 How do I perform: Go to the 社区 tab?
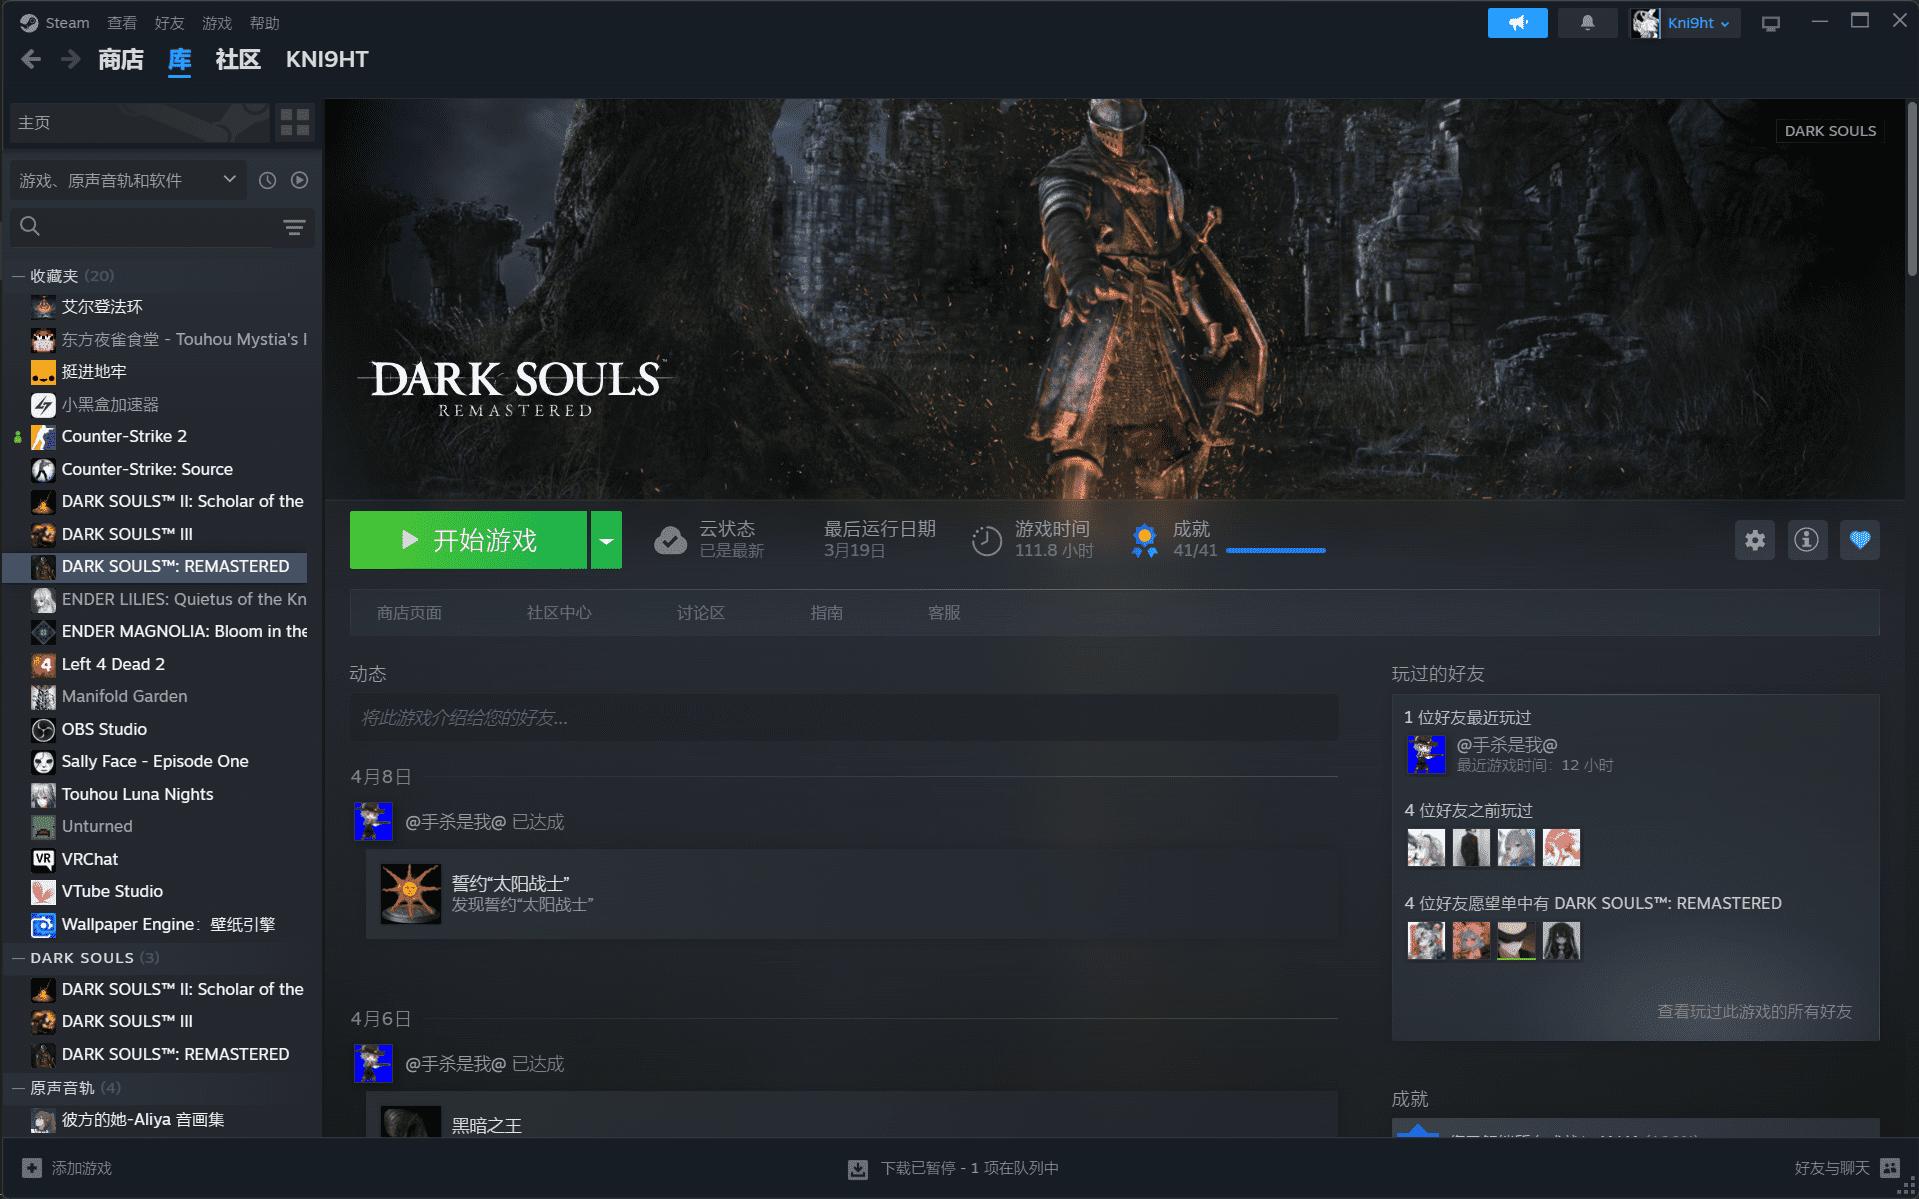tap(238, 59)
